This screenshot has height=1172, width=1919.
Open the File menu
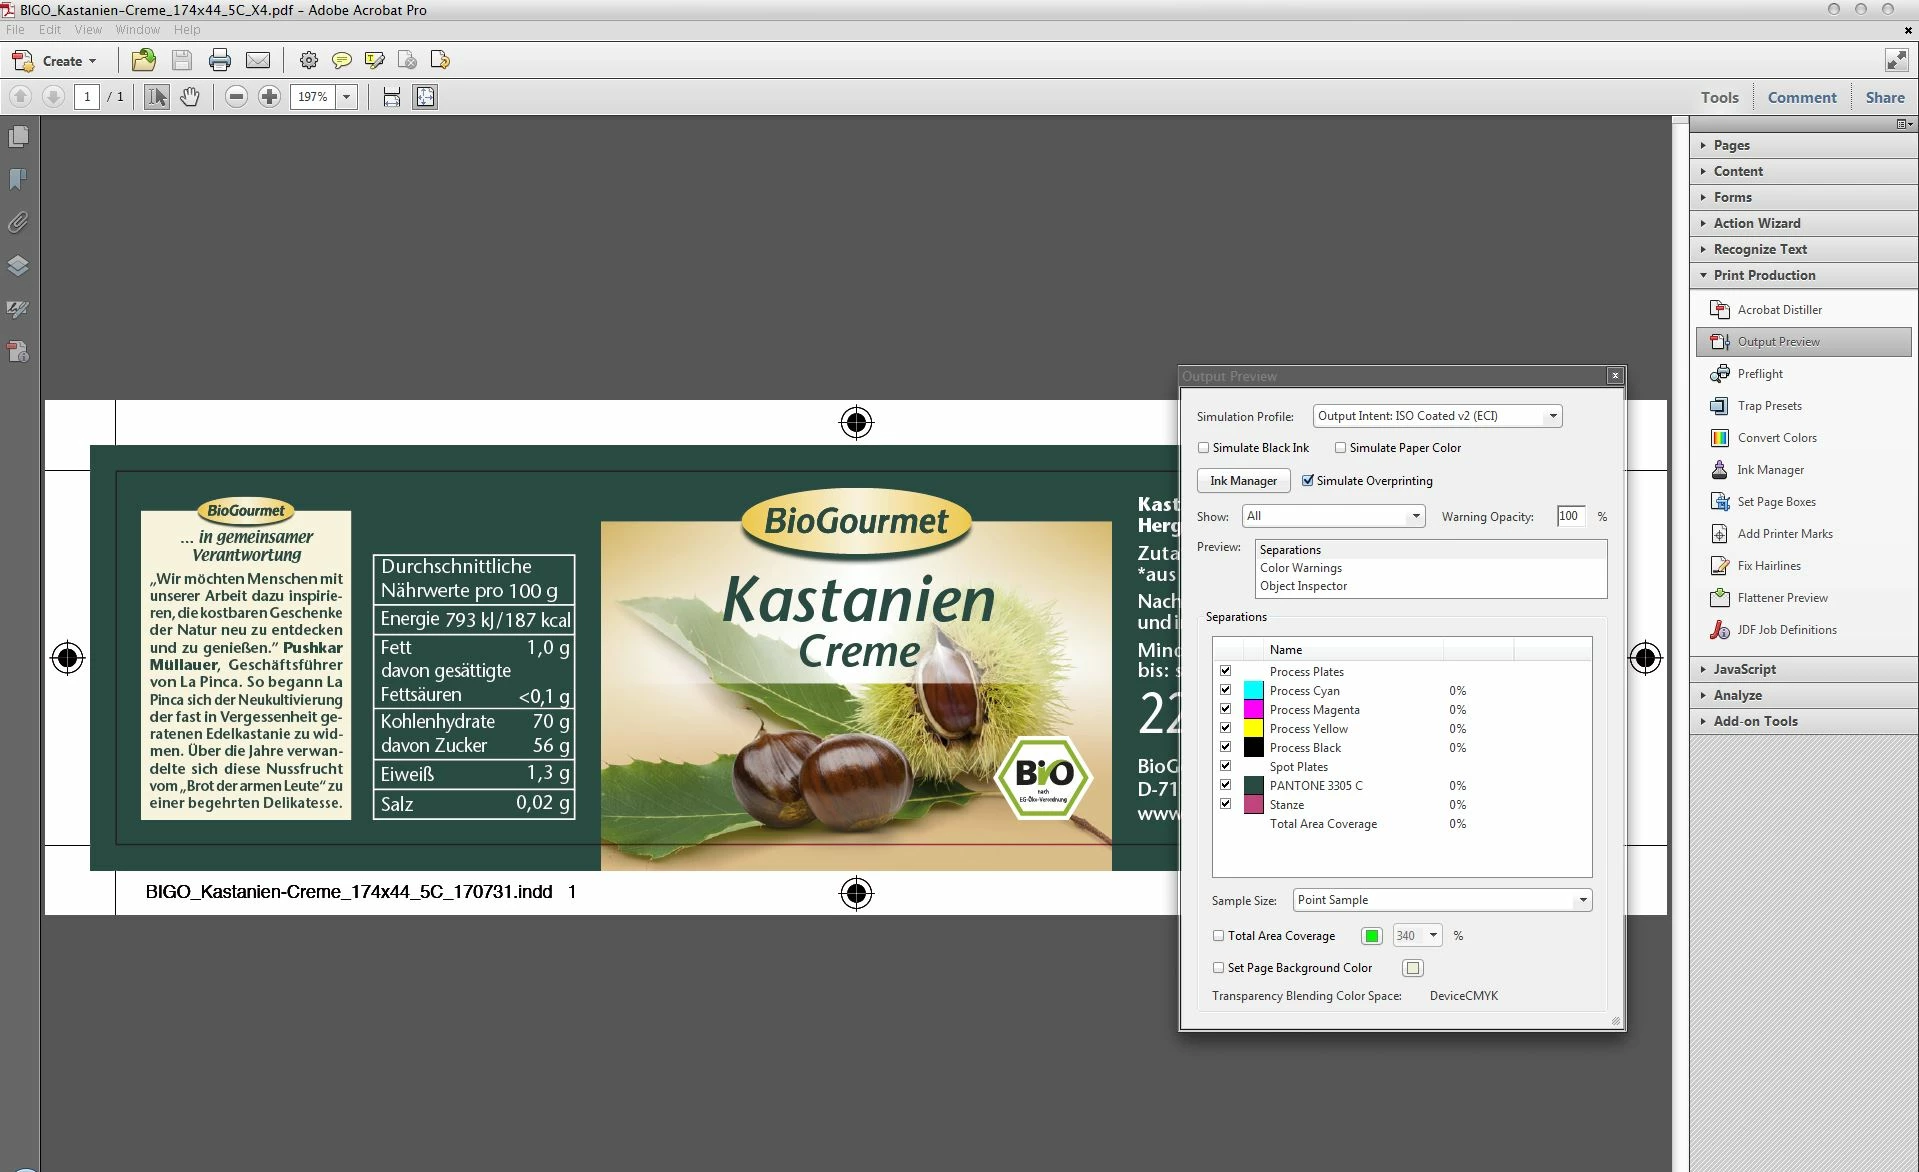point(15,30)
